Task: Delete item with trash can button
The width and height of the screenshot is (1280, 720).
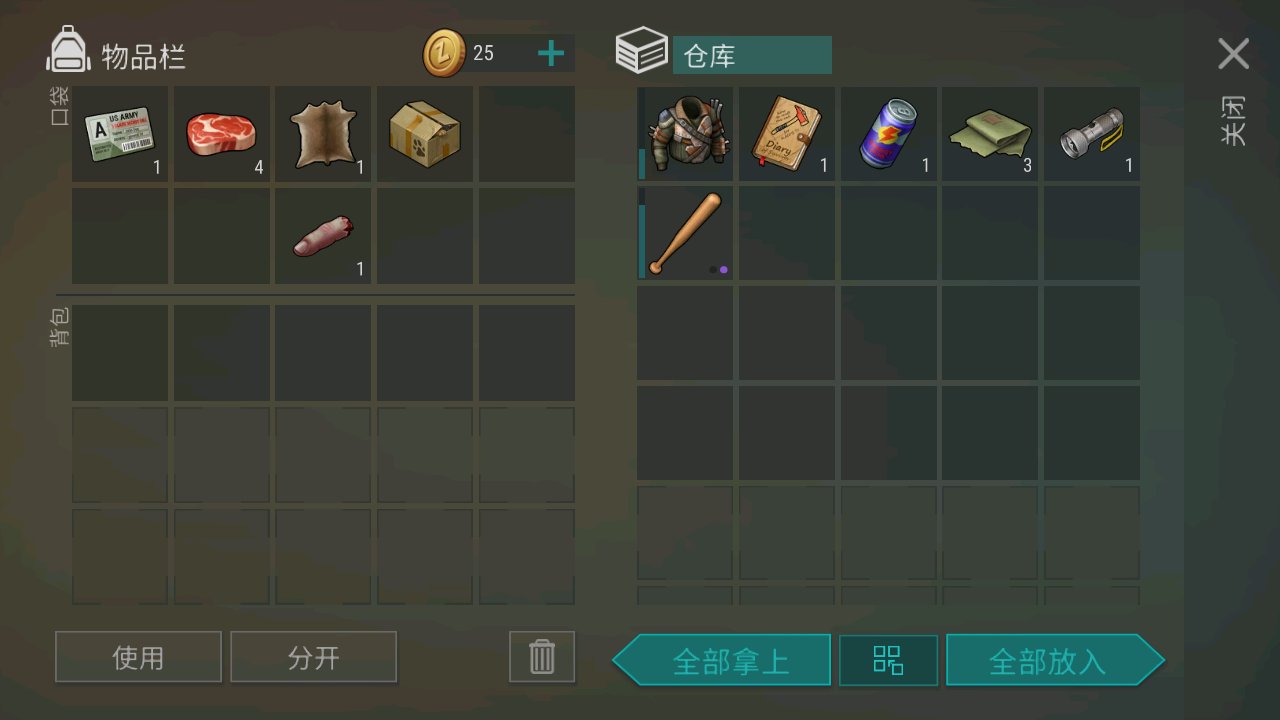Action: pos(542,657)
